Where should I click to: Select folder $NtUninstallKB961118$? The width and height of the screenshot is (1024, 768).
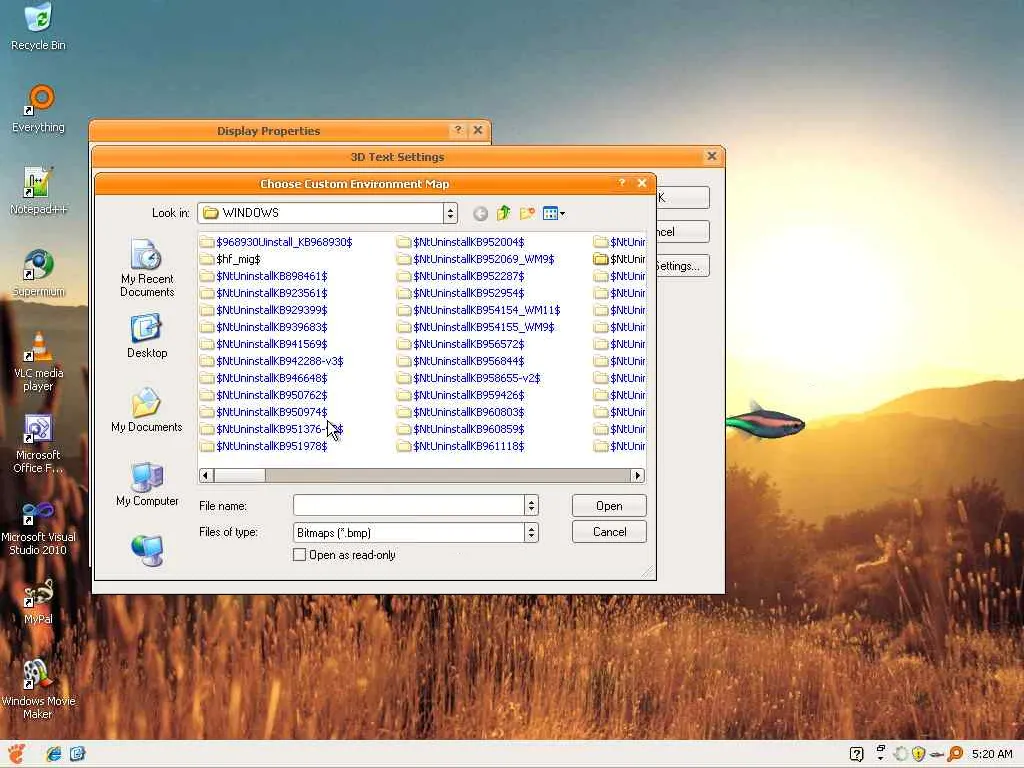(461, 446)
